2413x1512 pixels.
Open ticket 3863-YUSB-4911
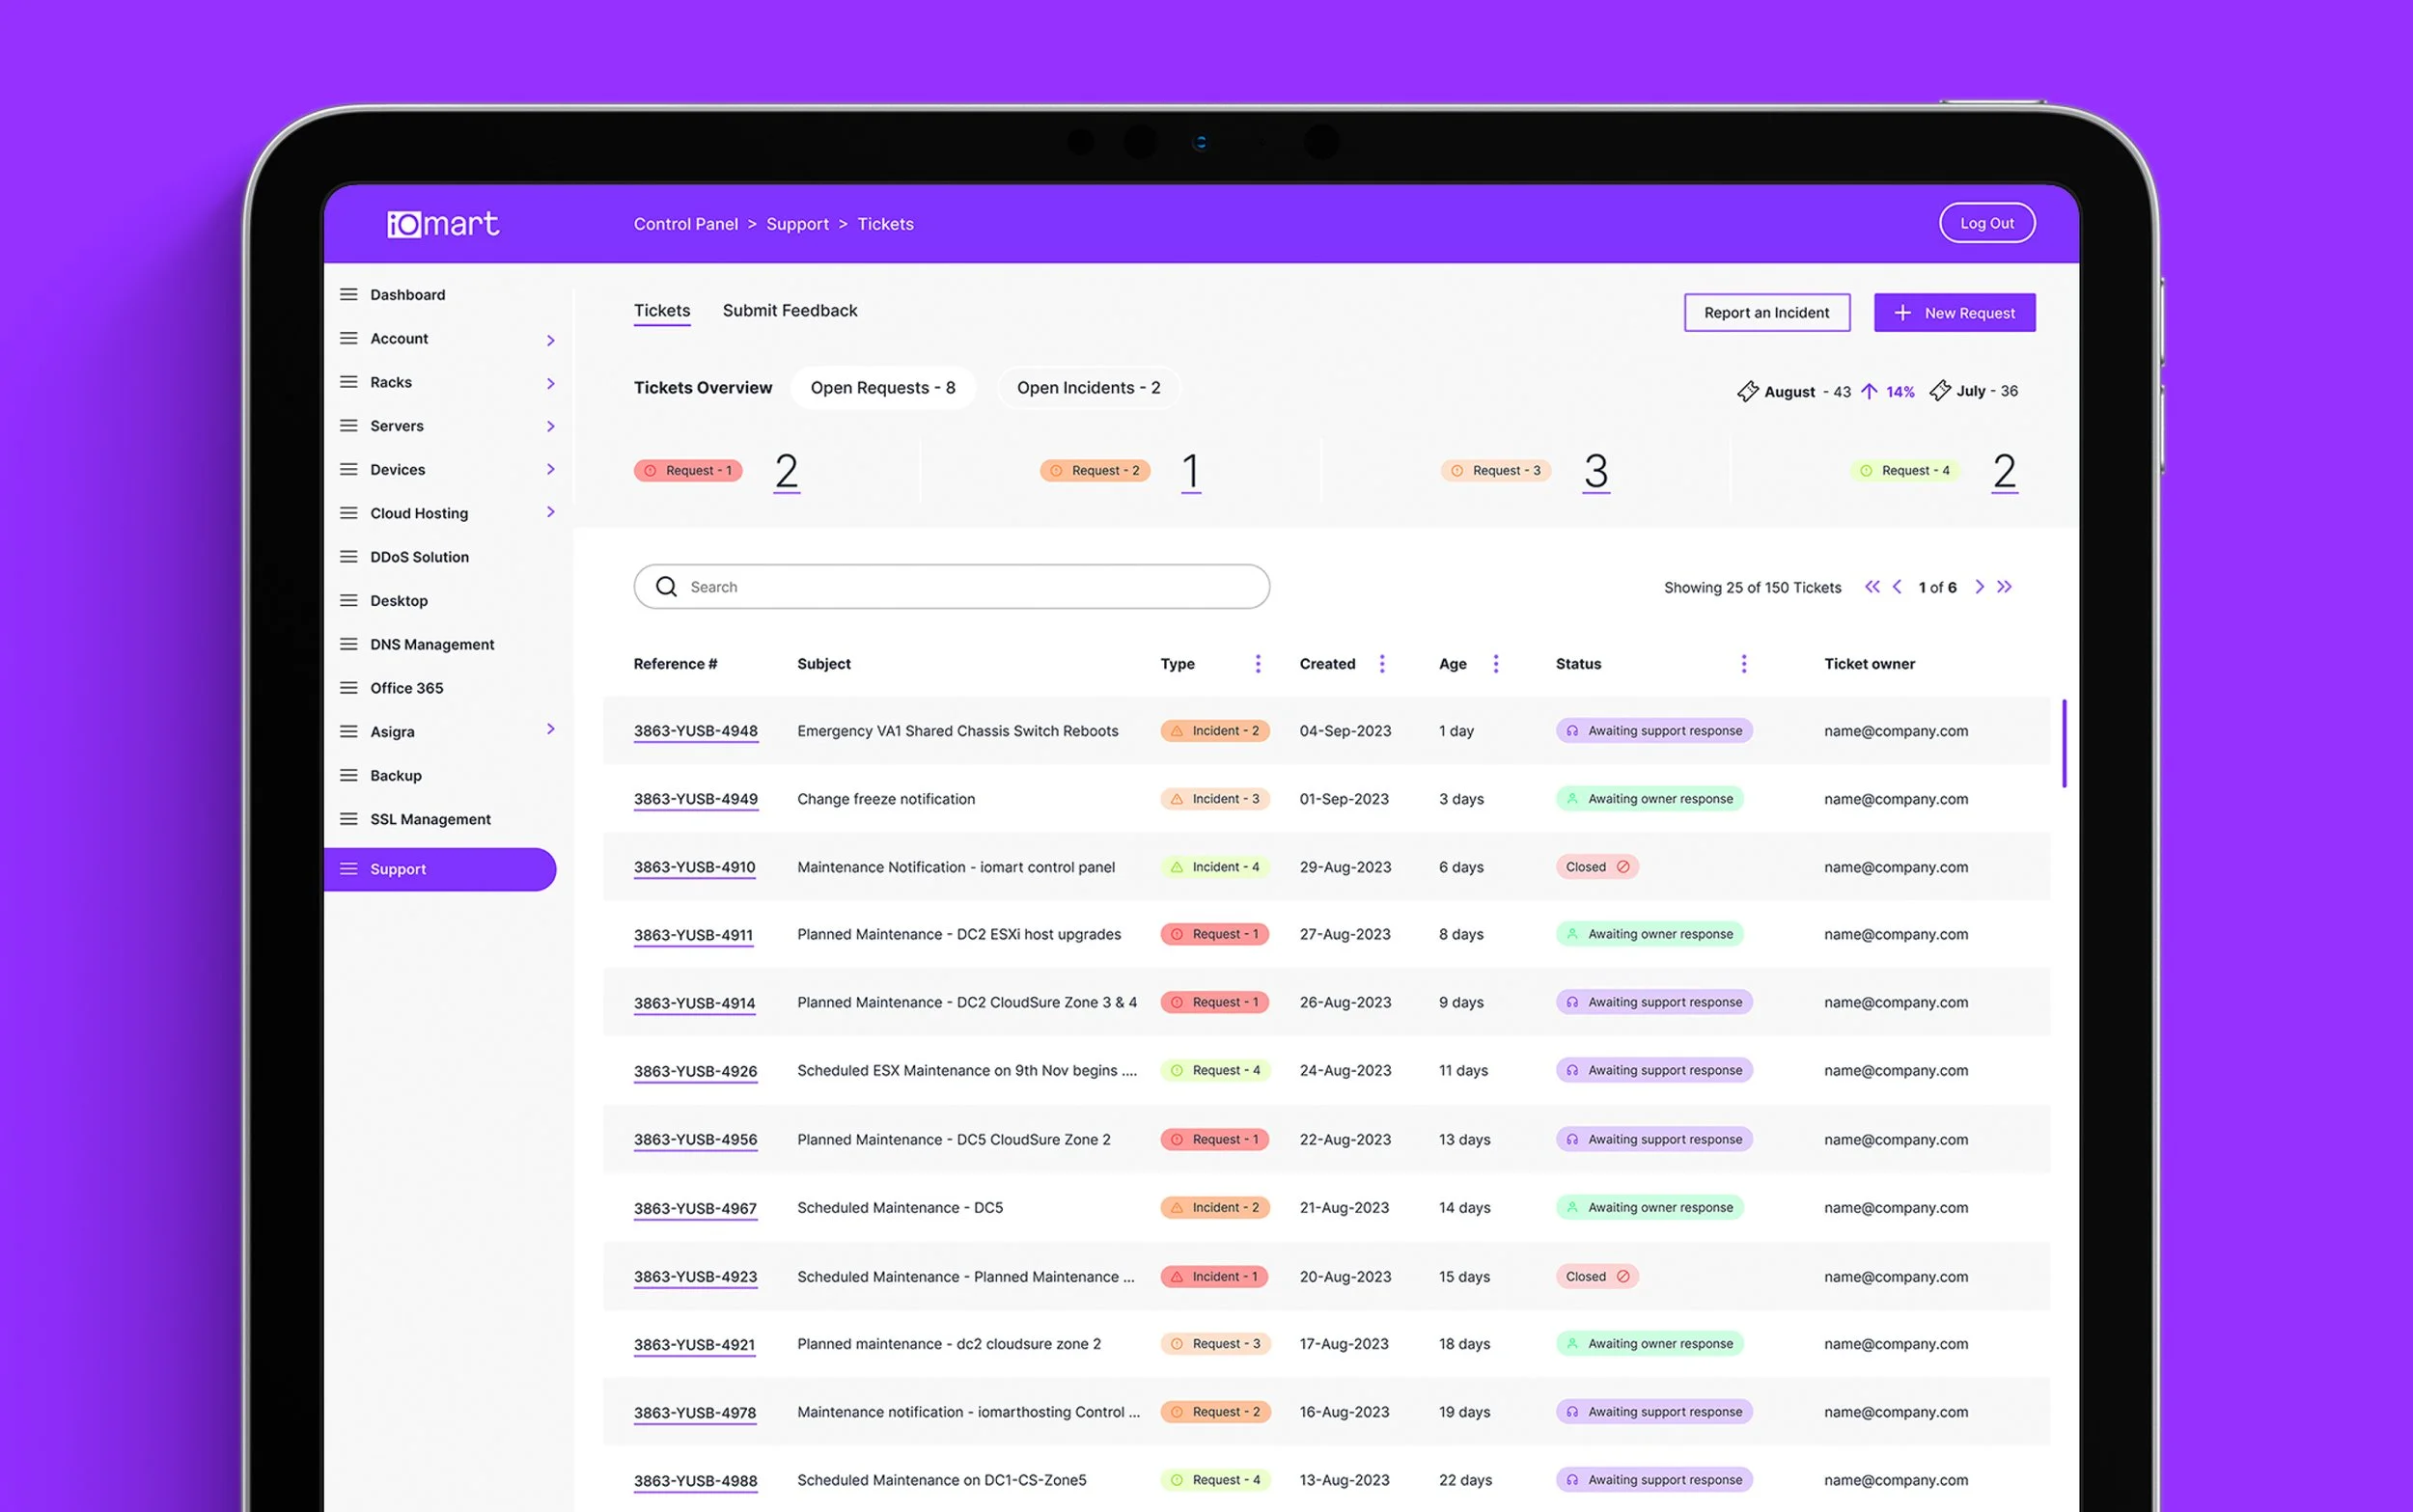pos(693,935)
